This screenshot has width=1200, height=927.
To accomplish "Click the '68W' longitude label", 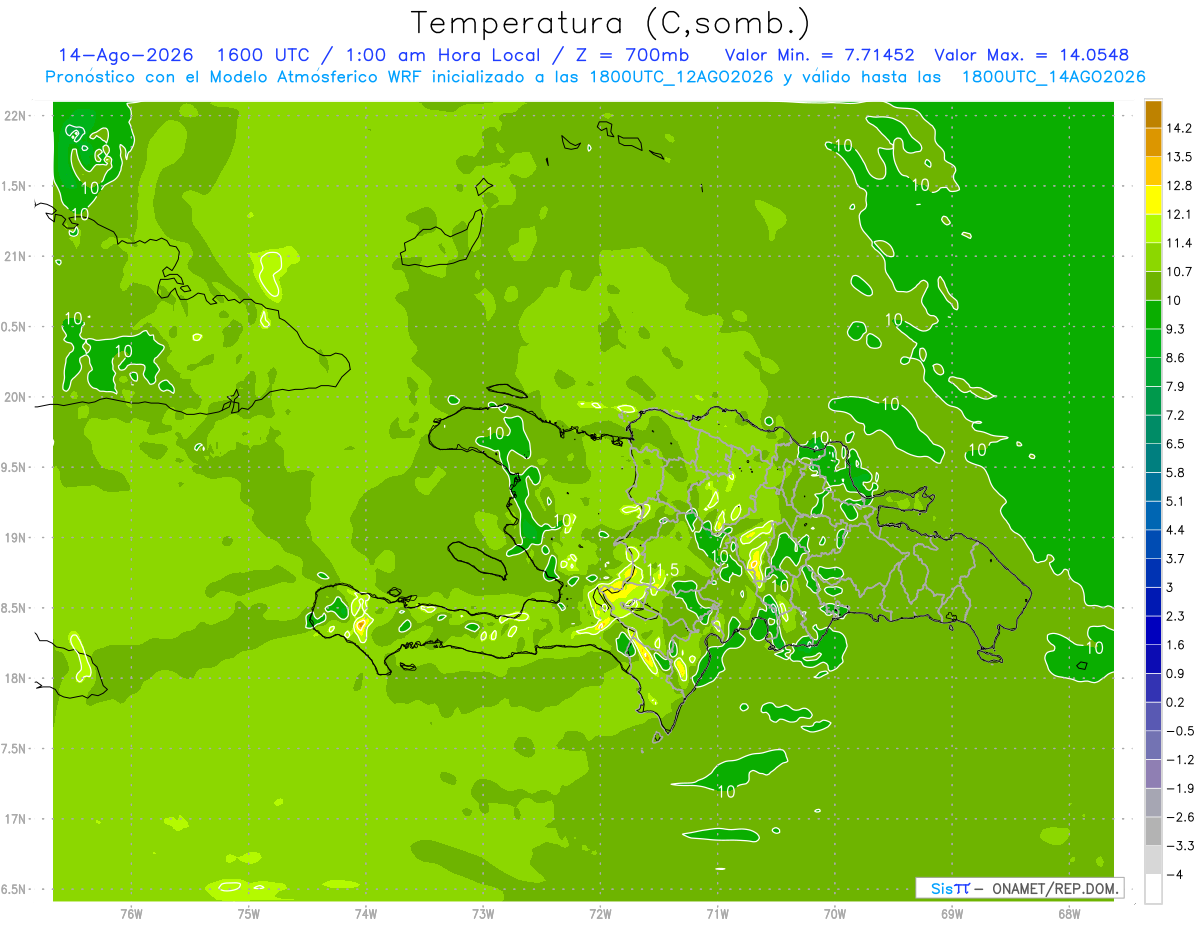I will (1069, 914).
